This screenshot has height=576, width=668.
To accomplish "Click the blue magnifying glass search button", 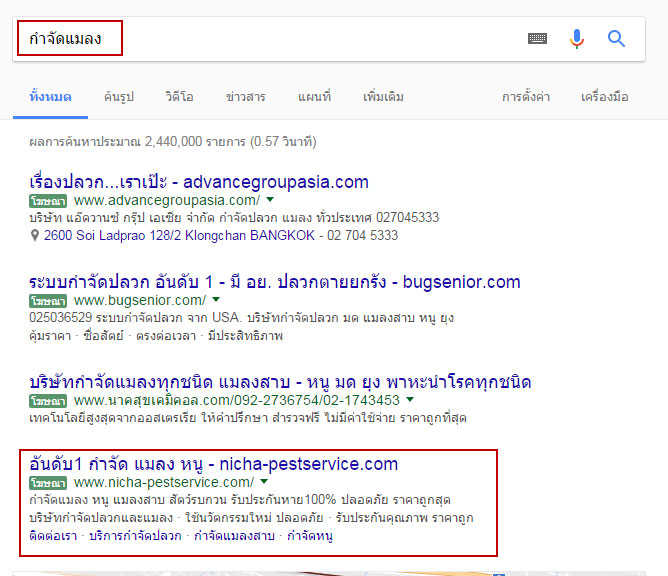I will [x=617, y=39].
